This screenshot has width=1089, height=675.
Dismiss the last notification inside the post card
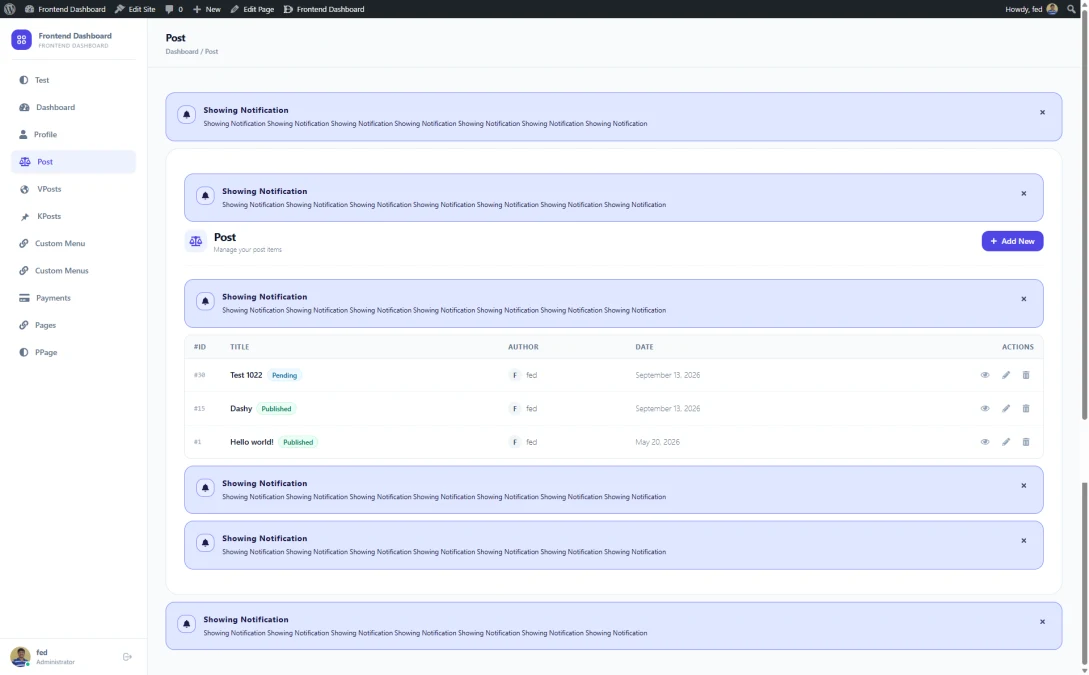pyautogui.click(x=1023, y=541)
